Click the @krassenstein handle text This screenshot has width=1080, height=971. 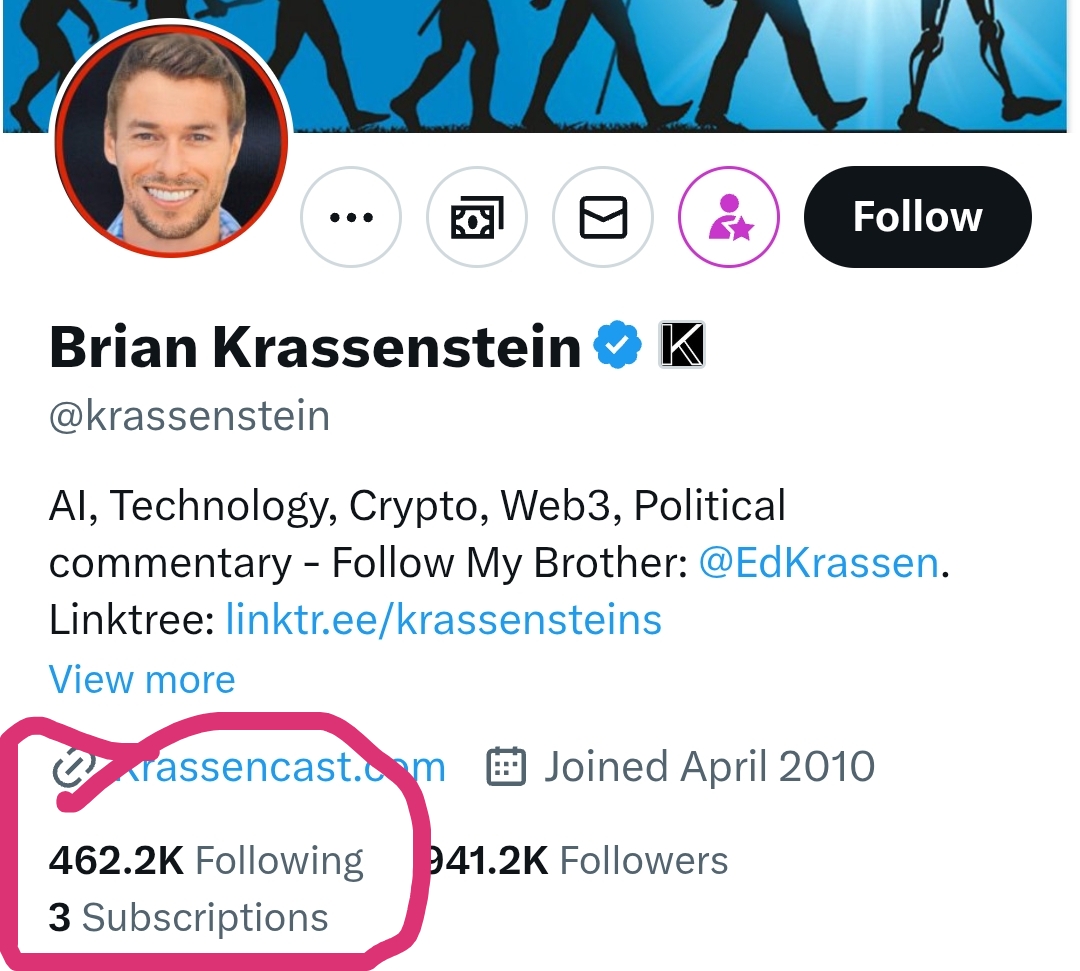click(x=189, y=415)
